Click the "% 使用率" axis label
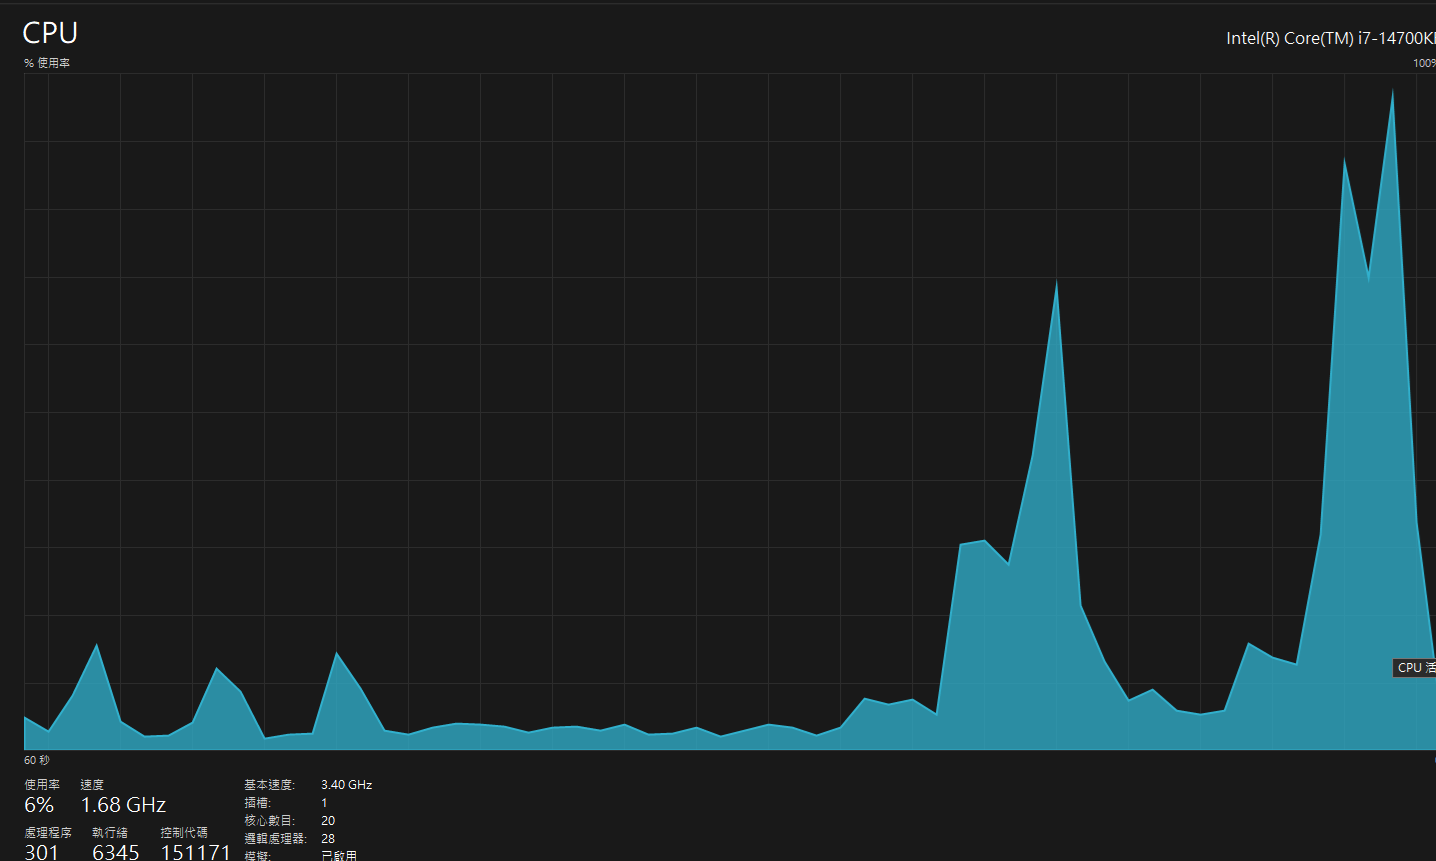Image resolution: width=1436 pixels, height=861 pixels. pos(47,63)
